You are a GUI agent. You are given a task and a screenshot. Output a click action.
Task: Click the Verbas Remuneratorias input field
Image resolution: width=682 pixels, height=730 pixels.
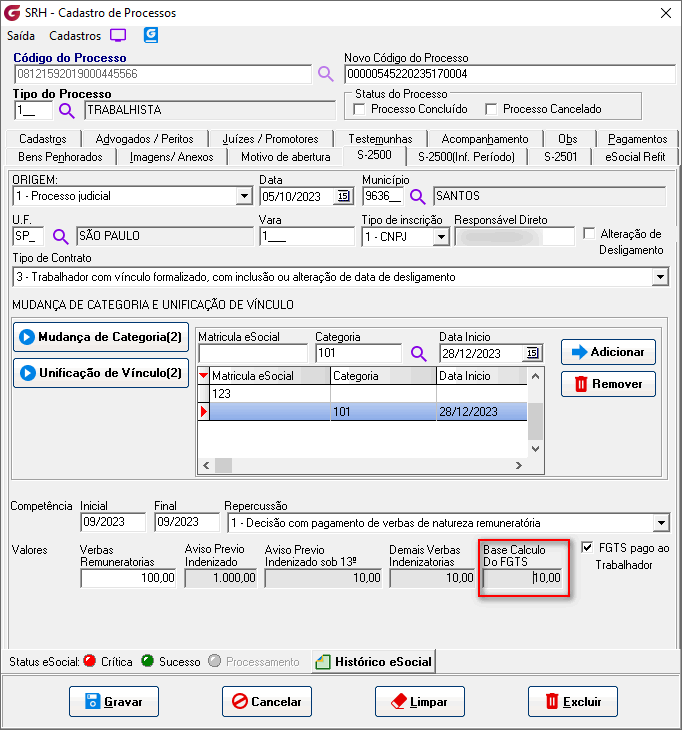pos(127,577)
